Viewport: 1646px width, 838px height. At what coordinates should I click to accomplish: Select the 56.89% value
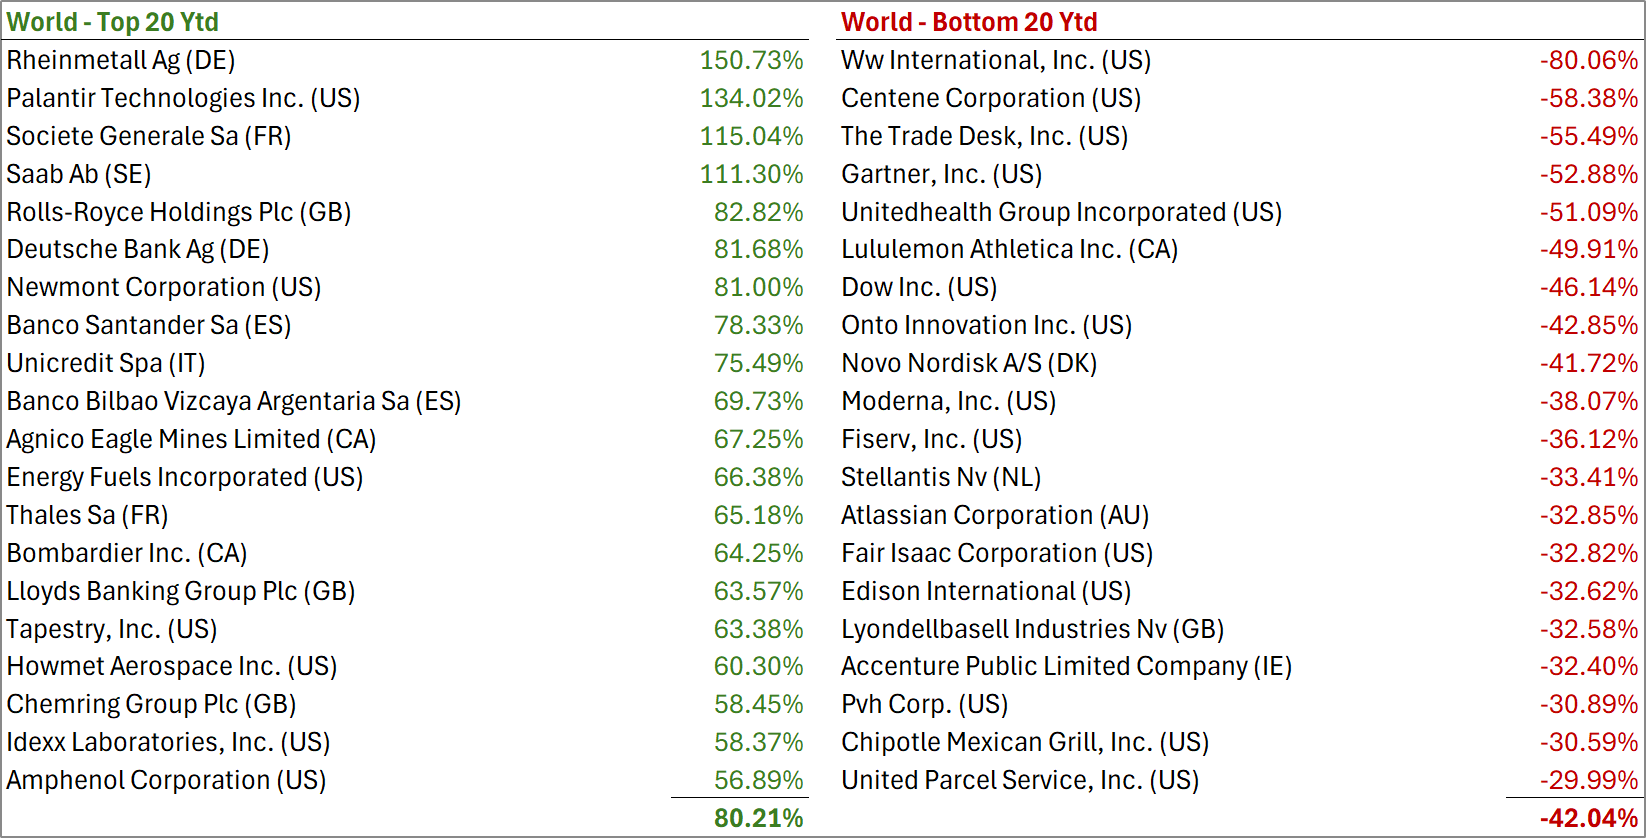[x=758, y=780]
